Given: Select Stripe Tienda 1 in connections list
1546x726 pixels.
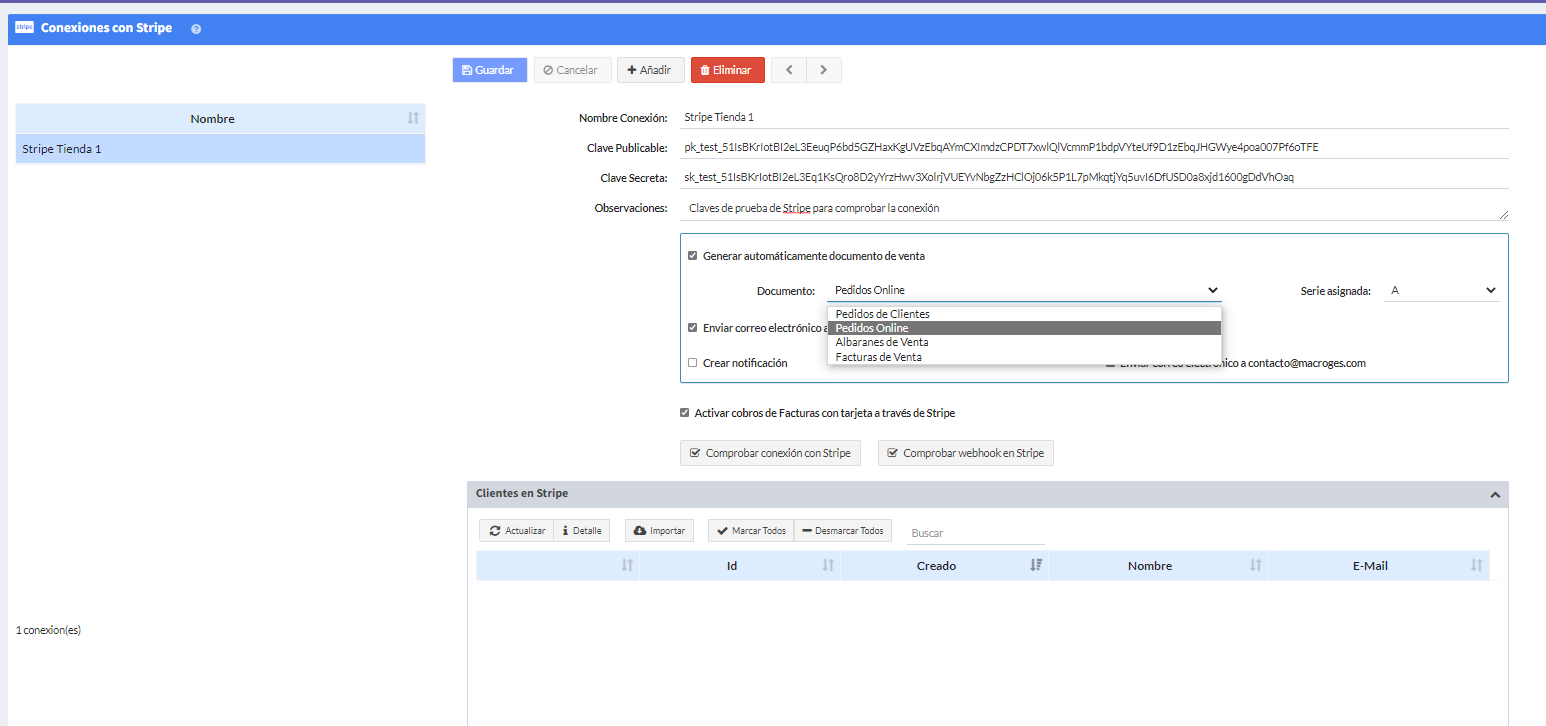Looking at the screenshot, I should tap(220, 149).
